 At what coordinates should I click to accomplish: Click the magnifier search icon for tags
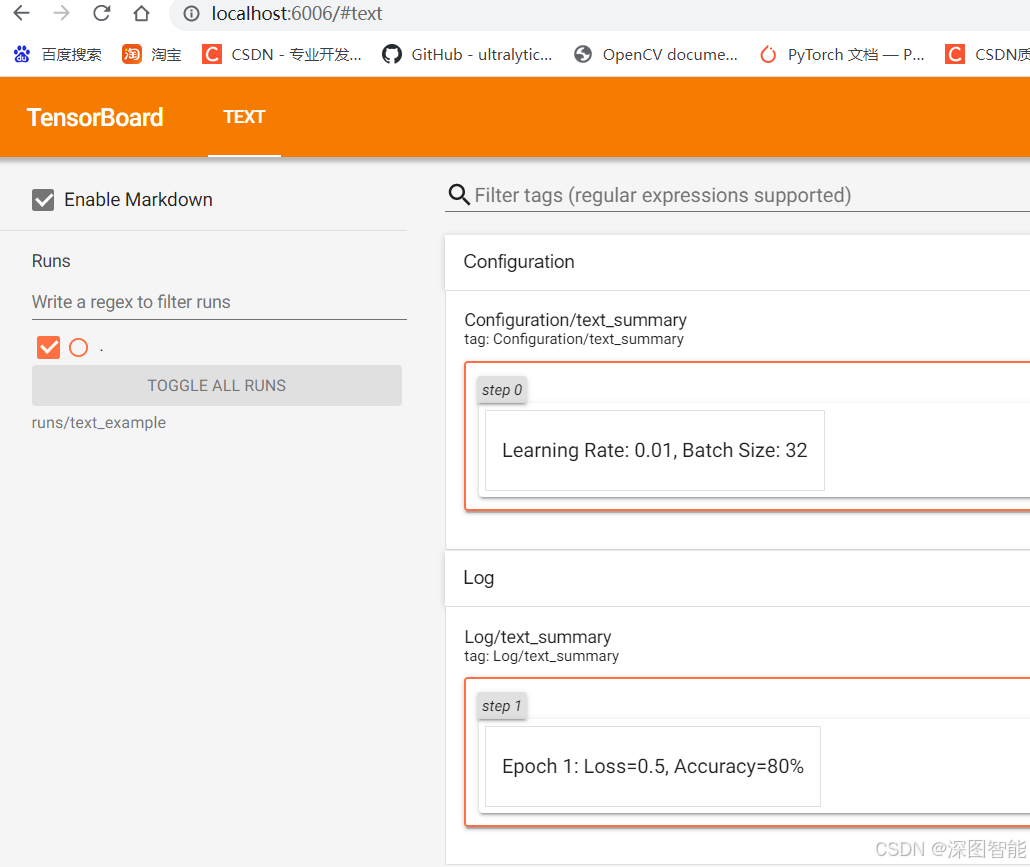pos(459,195)
